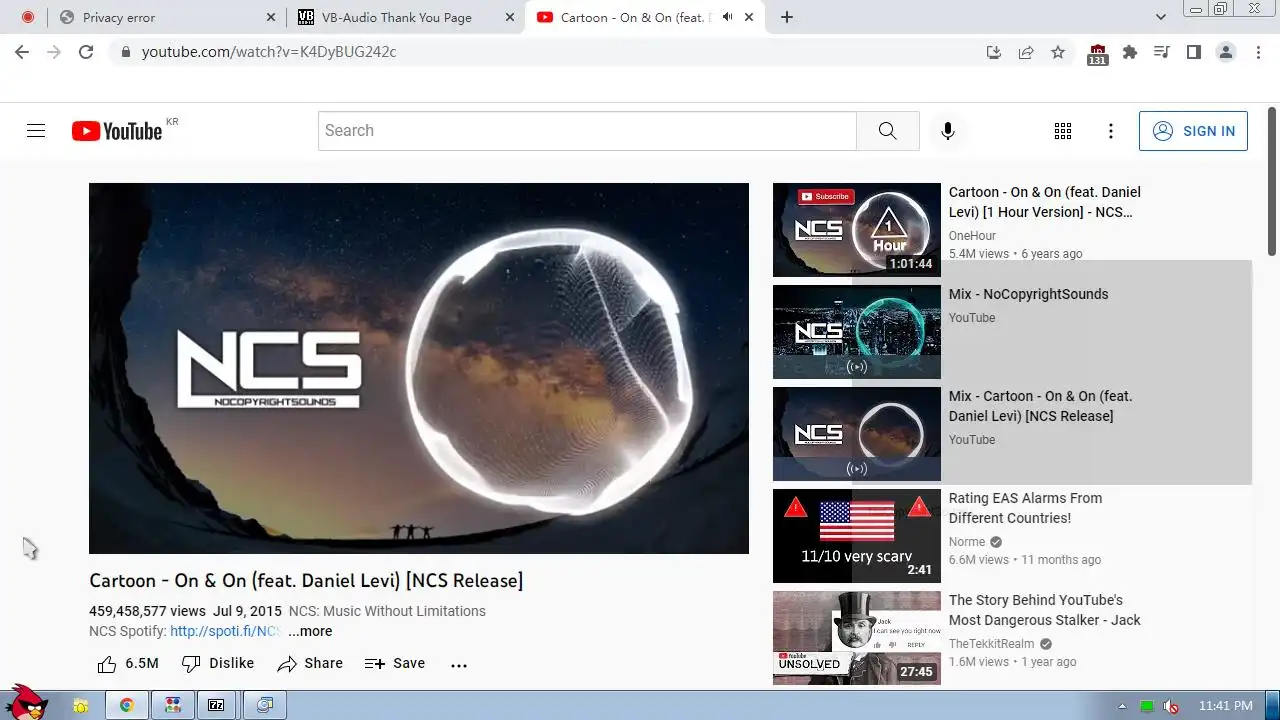This screenshot has height=720, width=1280.
Task: Open the 1 Hour Version thumbnail
Action: click(x=857, y=230)
